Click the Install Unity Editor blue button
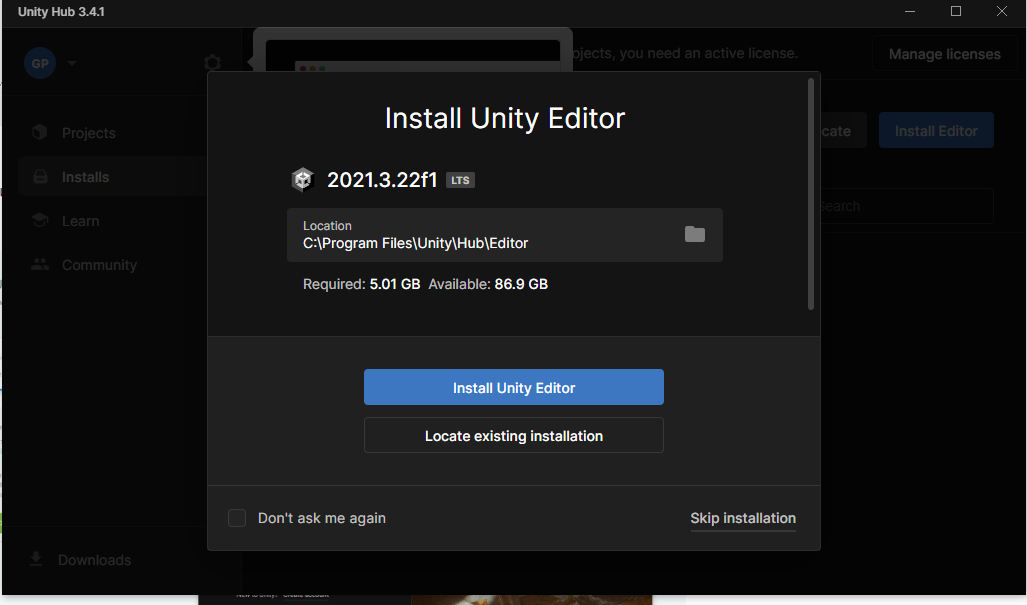This screenshot has width=1027, height=605. [x=514, y=387]
